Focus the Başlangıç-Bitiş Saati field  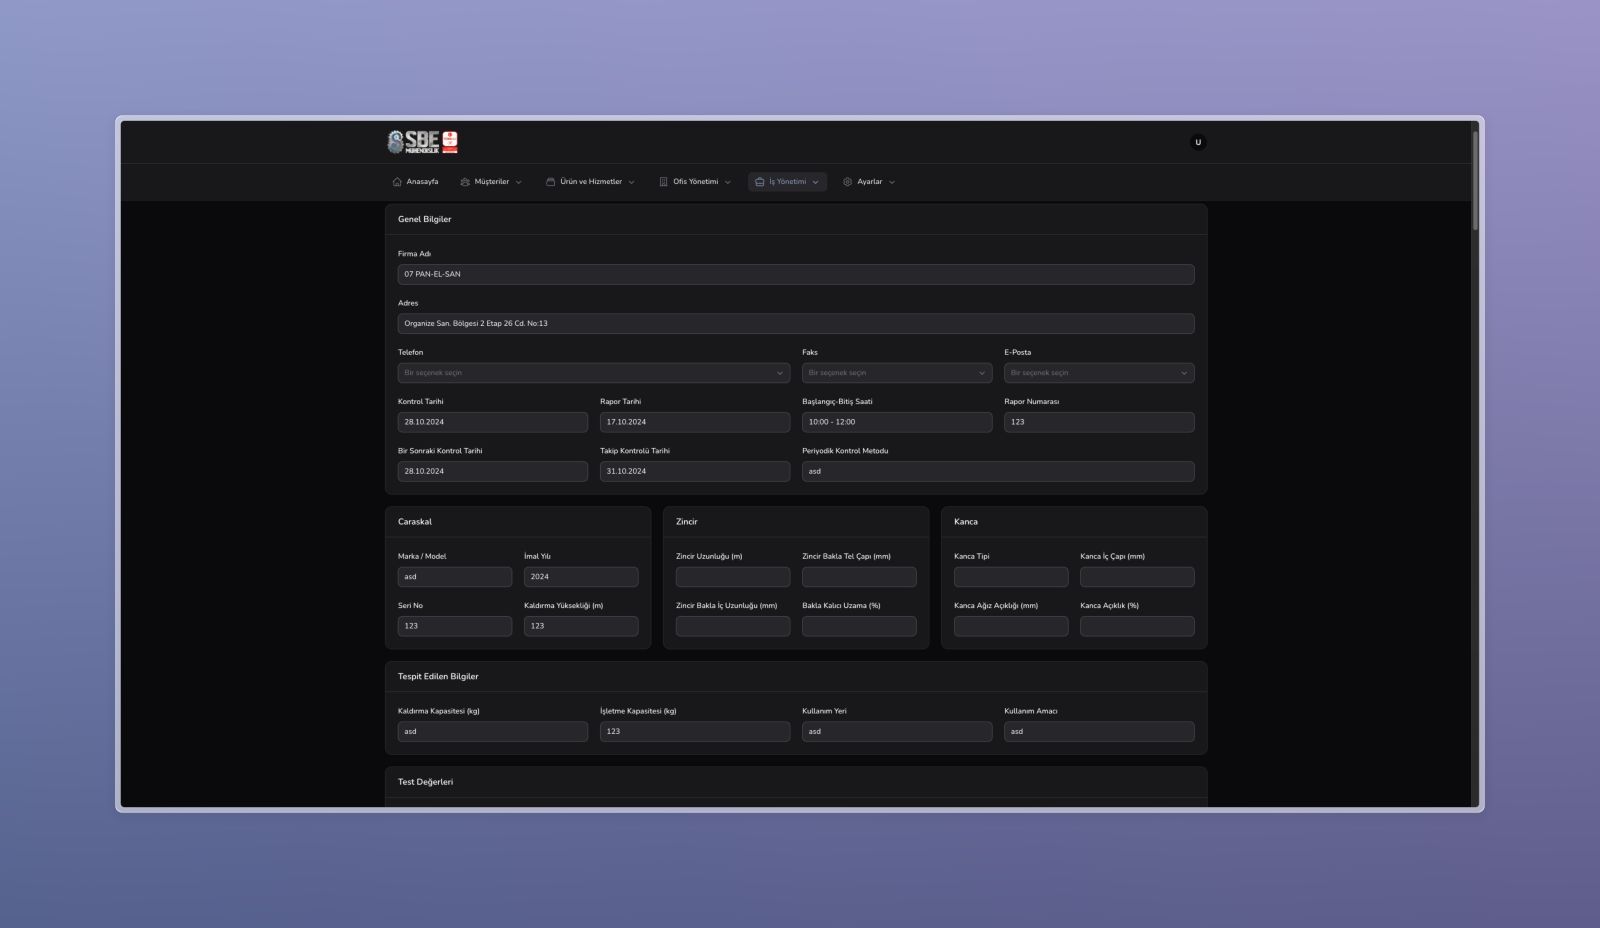pyautogui.click(x=896, y=422)
